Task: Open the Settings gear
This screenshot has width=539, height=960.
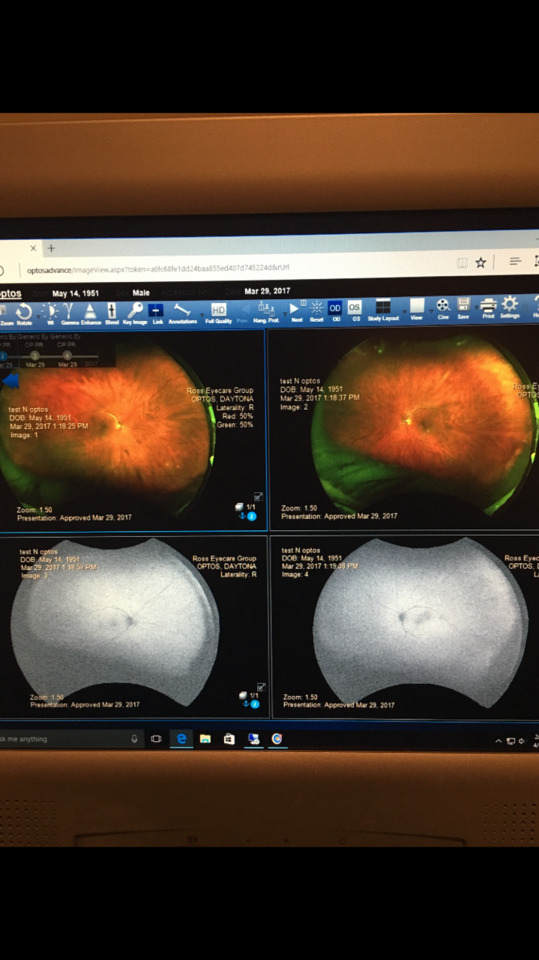Action: (x=510, y=306)
